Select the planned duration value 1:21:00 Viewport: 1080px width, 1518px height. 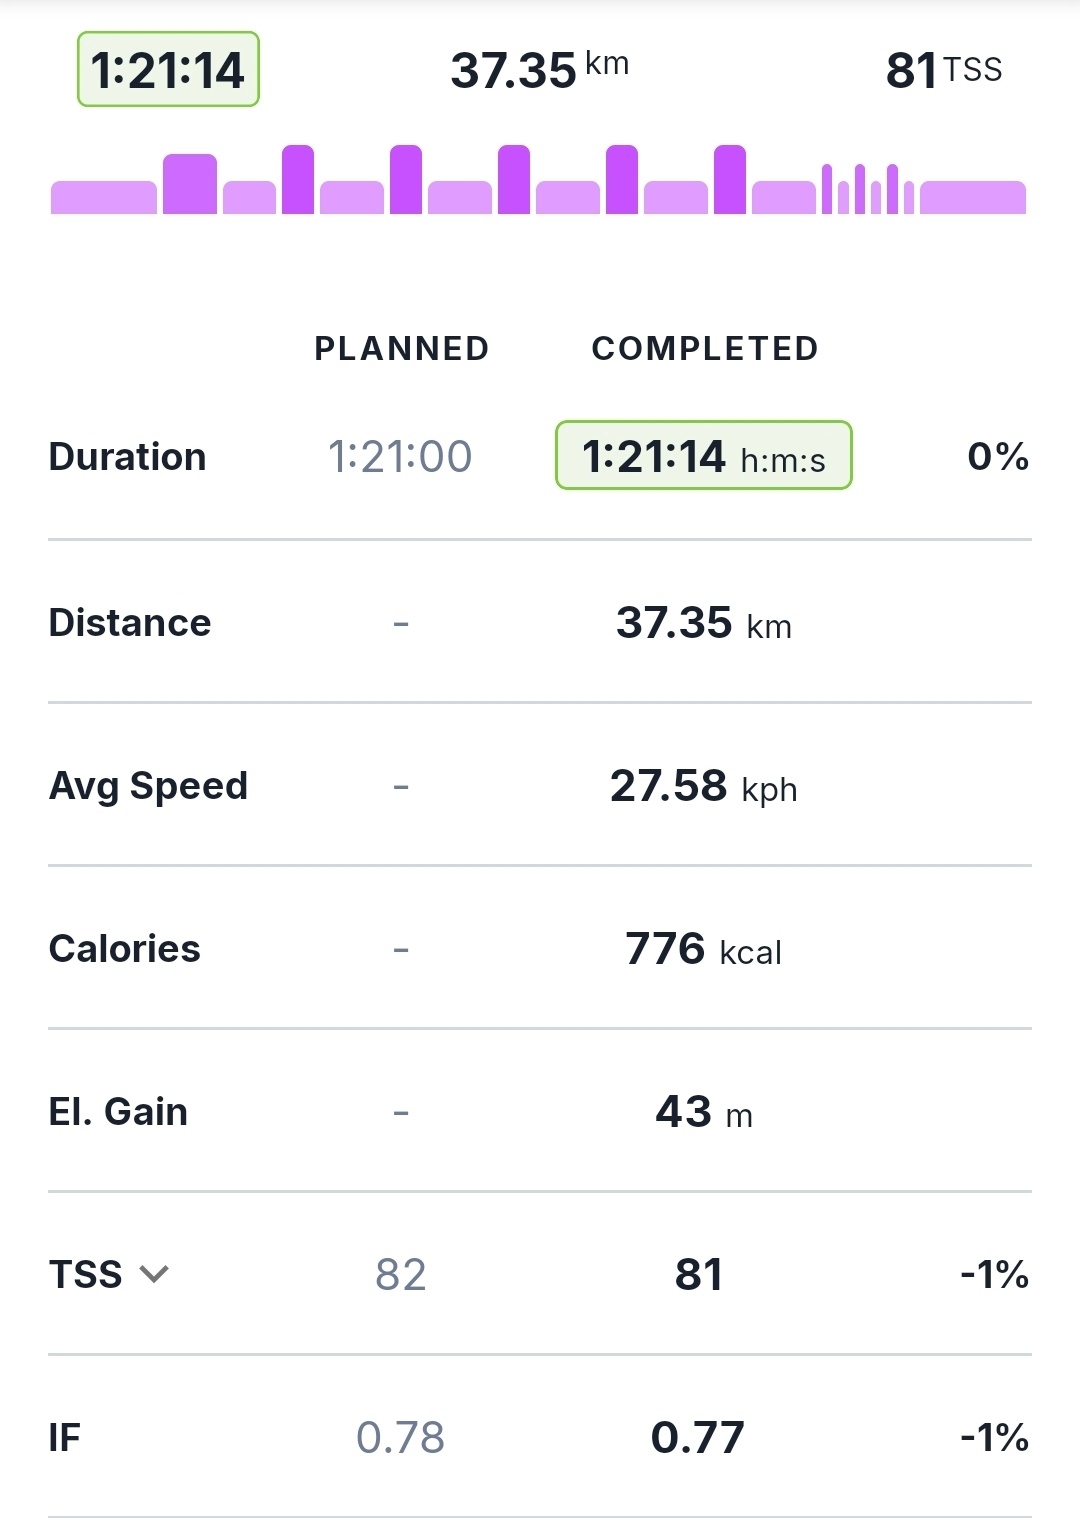(x=400, y=457)
